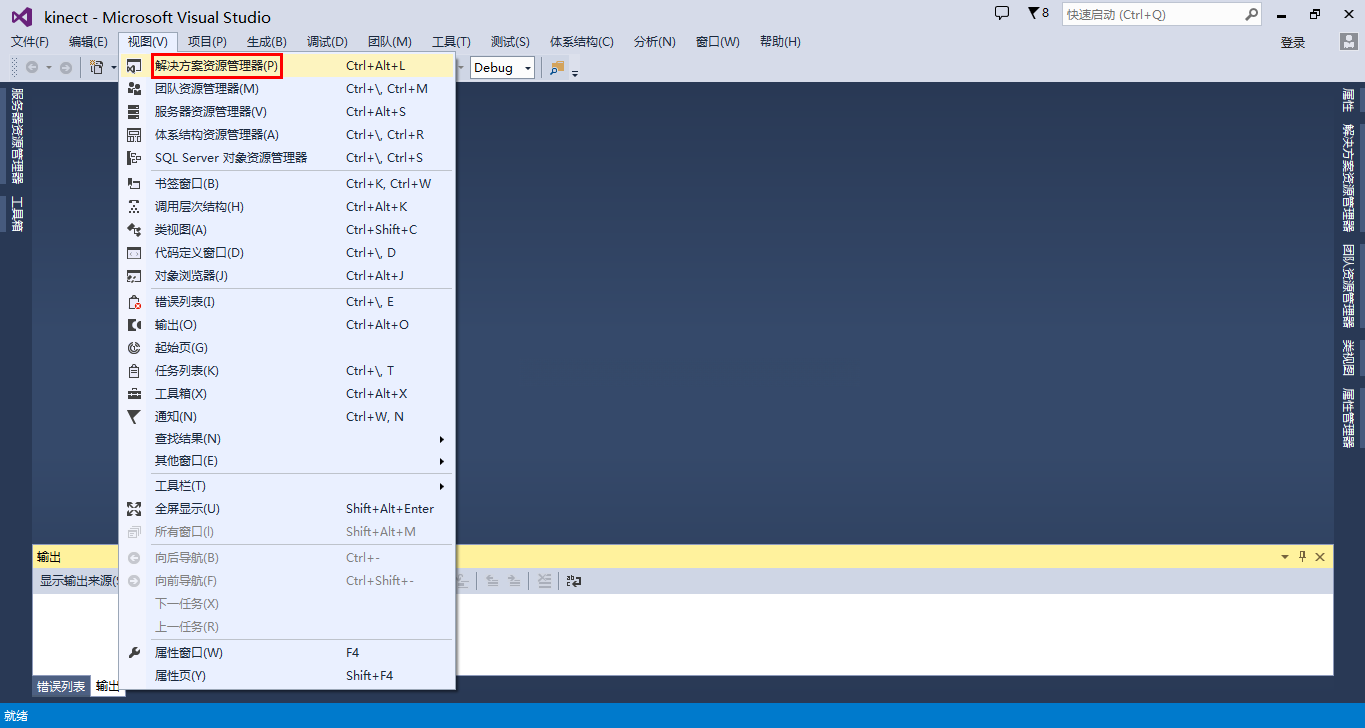The height and width of the screenshot is (728, 1365).
Task: Click the 就绪 status bar text
Action: 16,716
